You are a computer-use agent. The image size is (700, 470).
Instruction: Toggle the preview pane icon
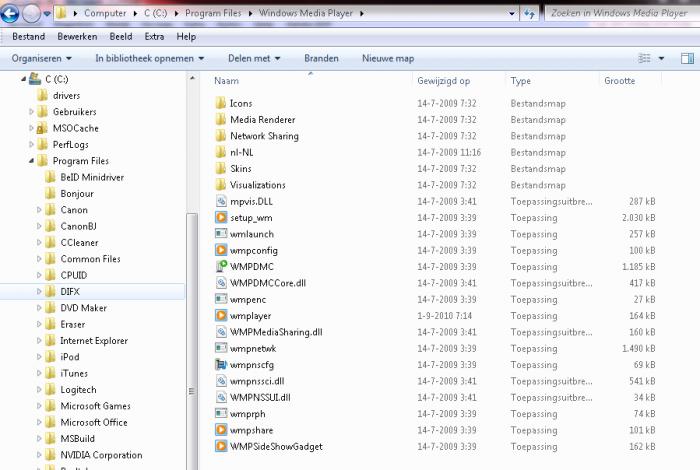688,58
